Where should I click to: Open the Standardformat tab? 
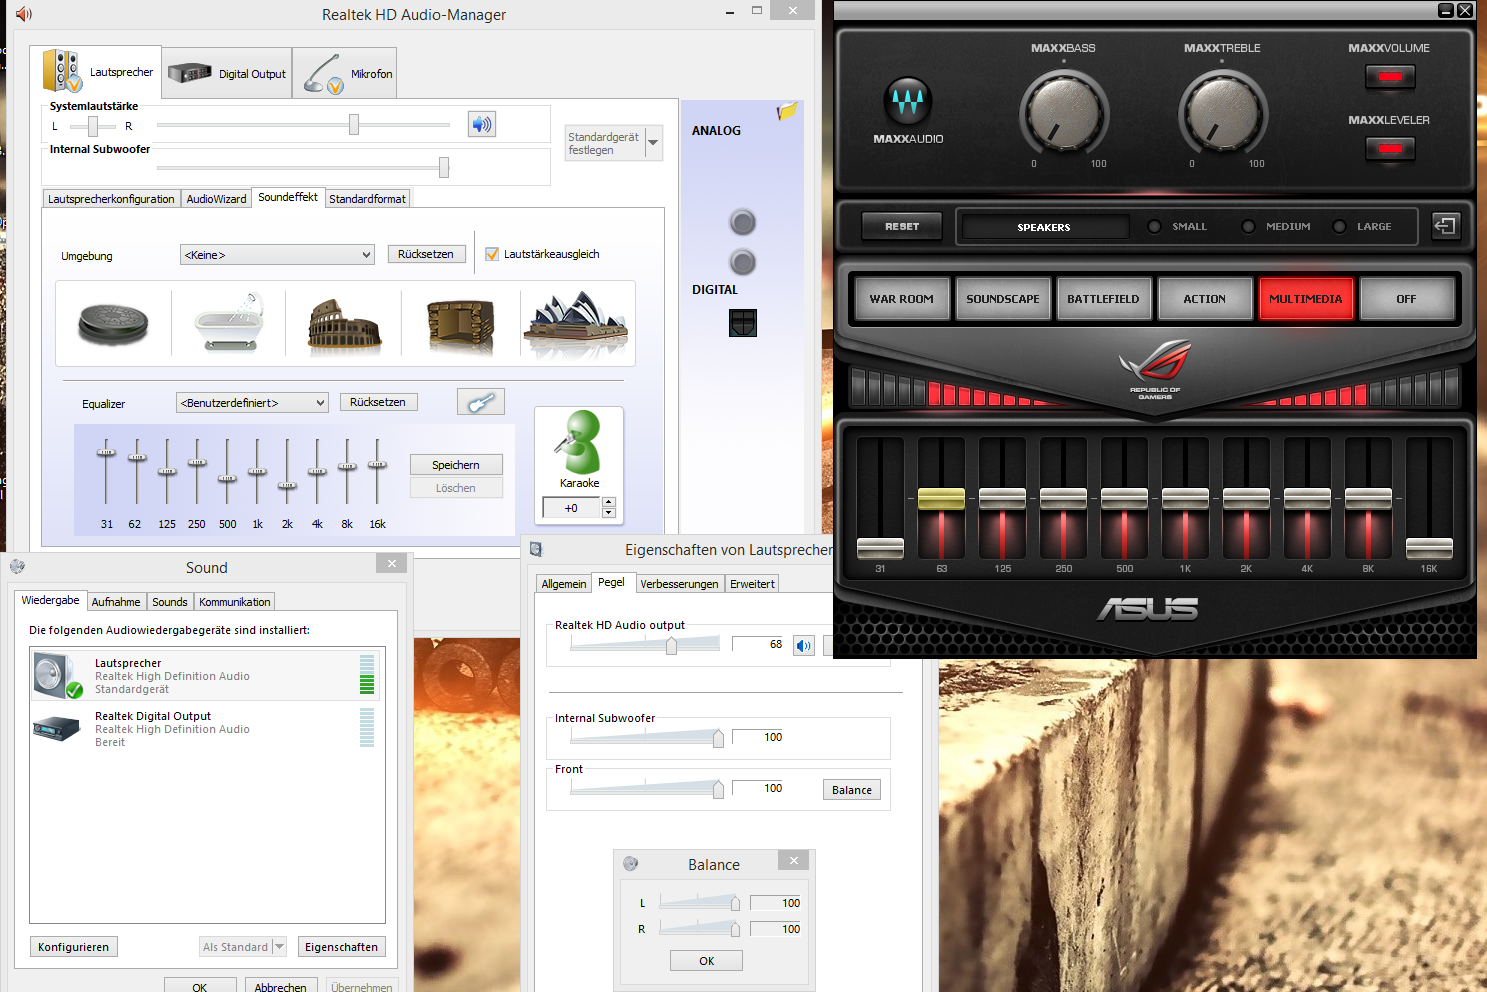(x=367, y=199)
